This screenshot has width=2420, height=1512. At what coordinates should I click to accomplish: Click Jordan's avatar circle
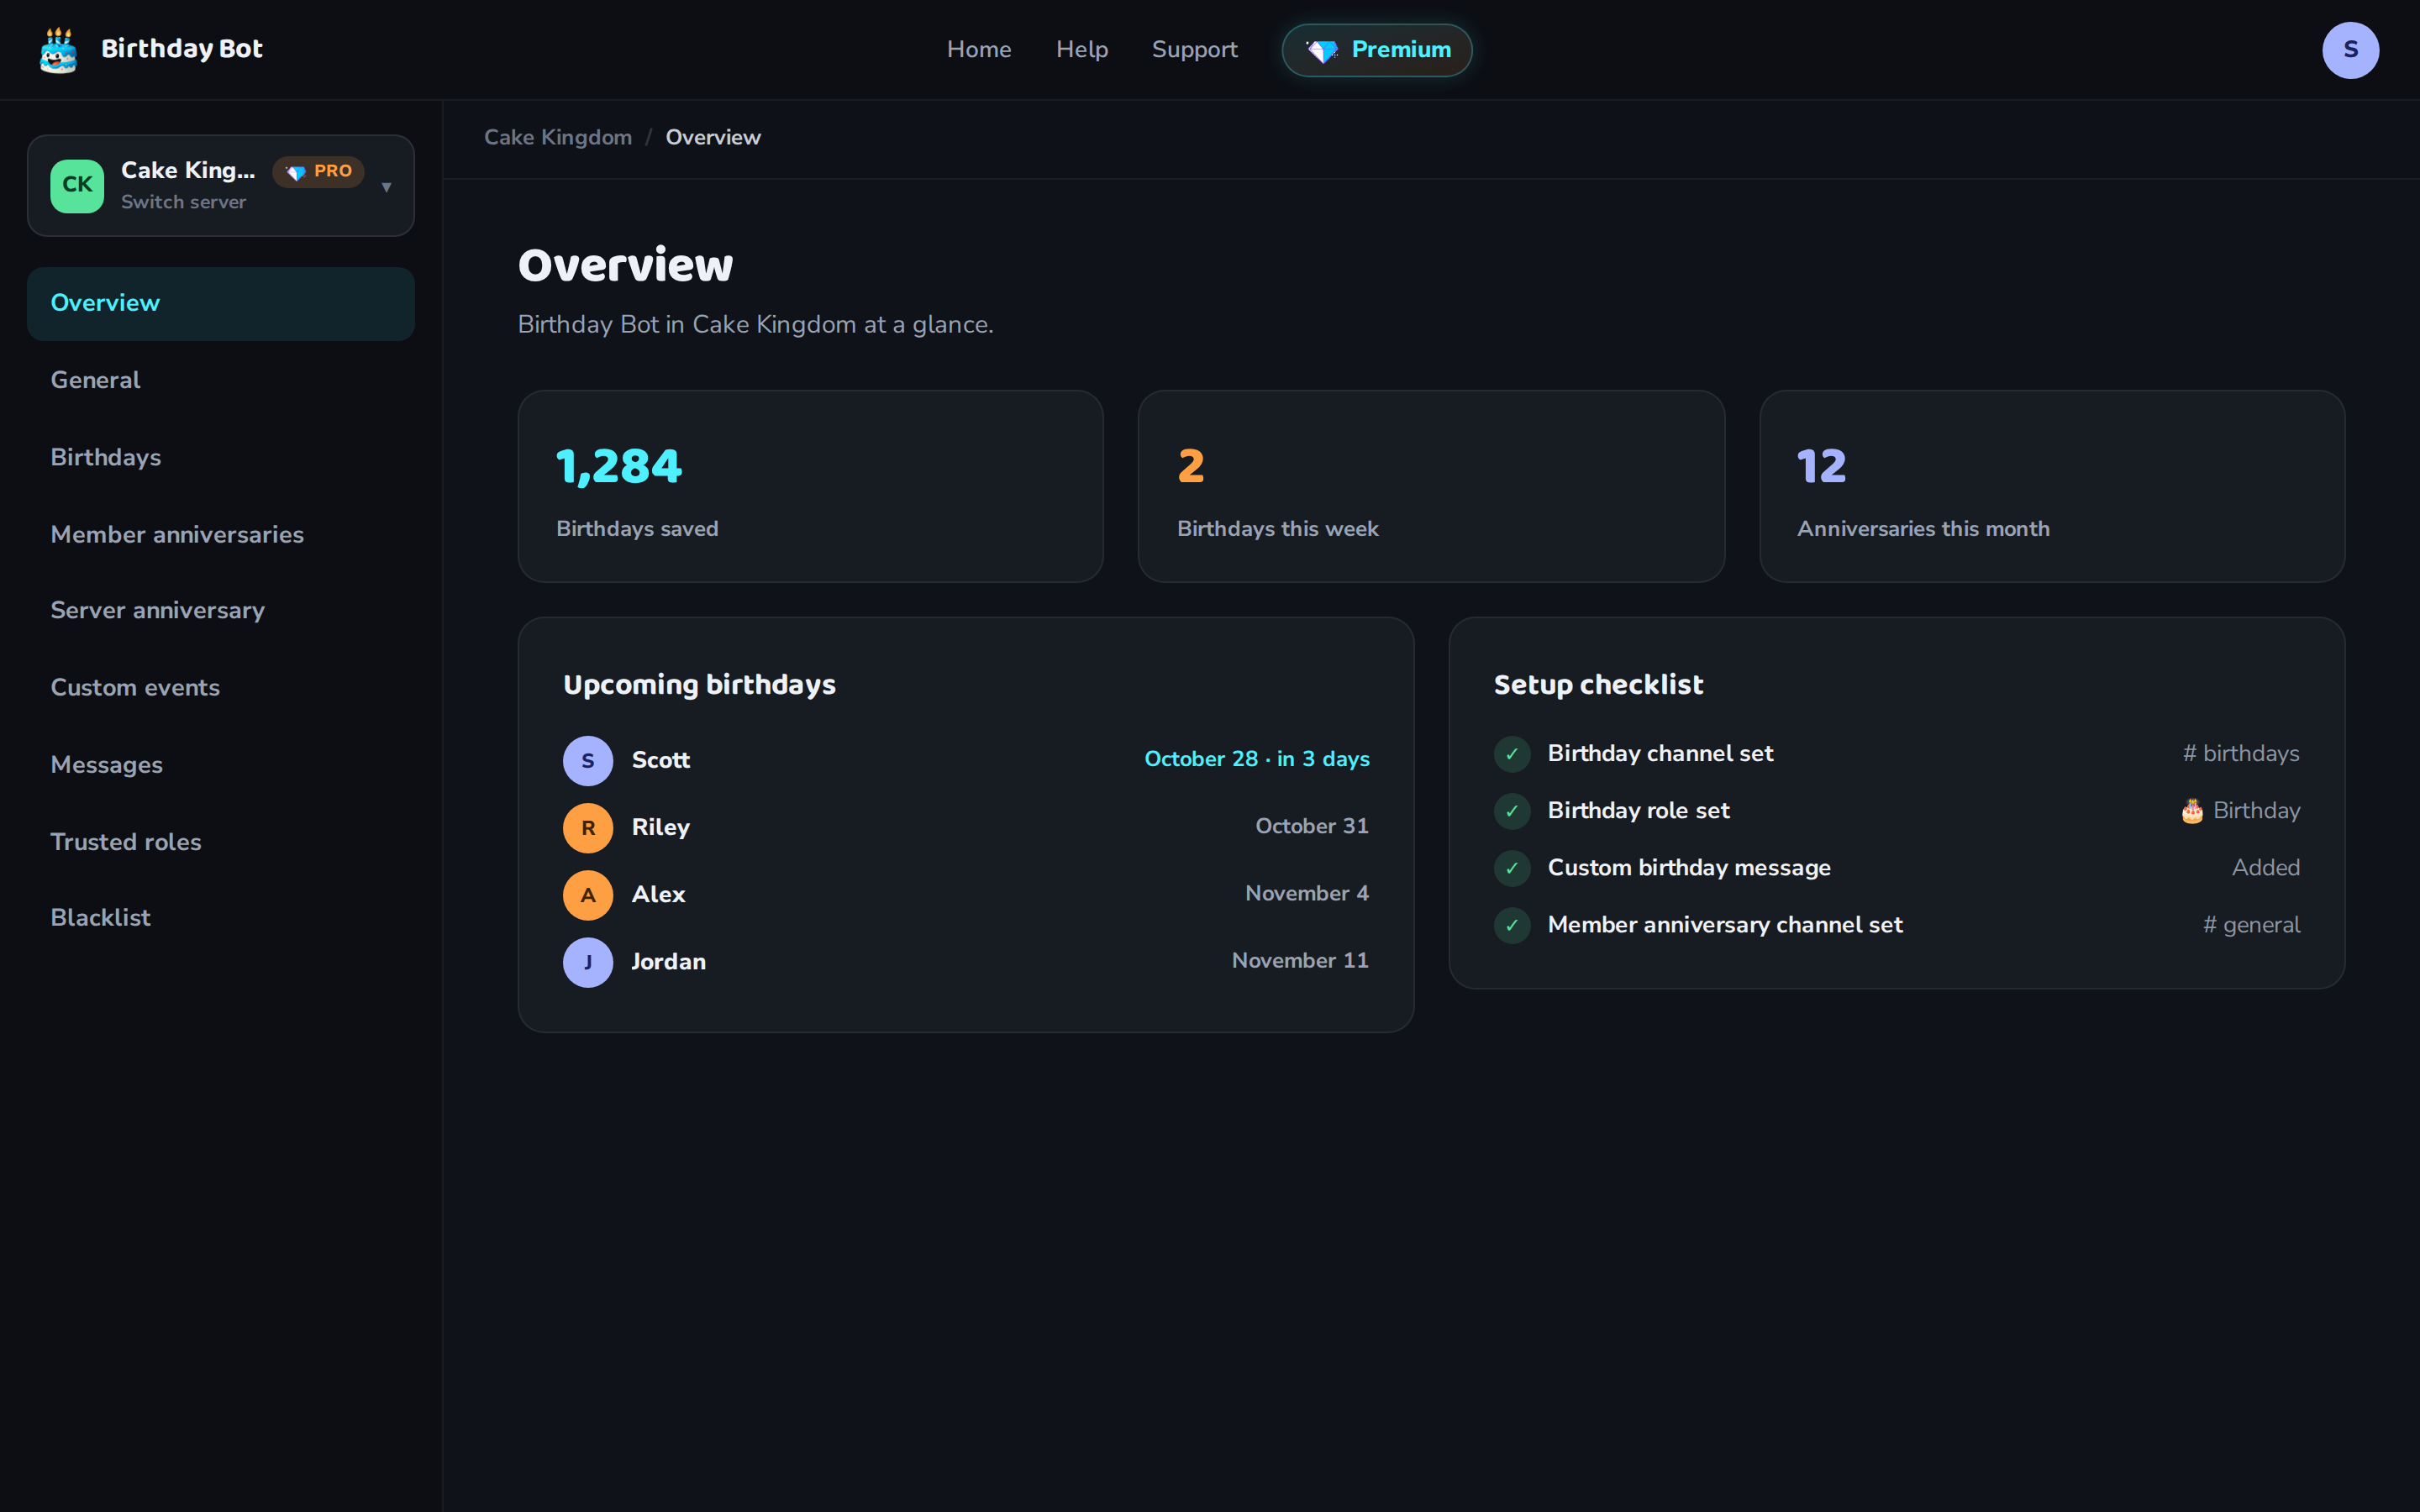pyautogui.click(x=588, y=962)
